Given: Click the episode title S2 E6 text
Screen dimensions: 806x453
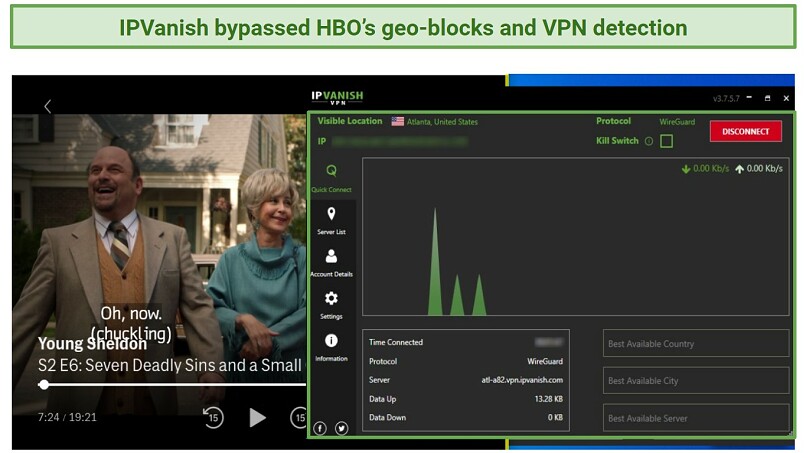Looking at the screenshot, I should pos(170,365).
